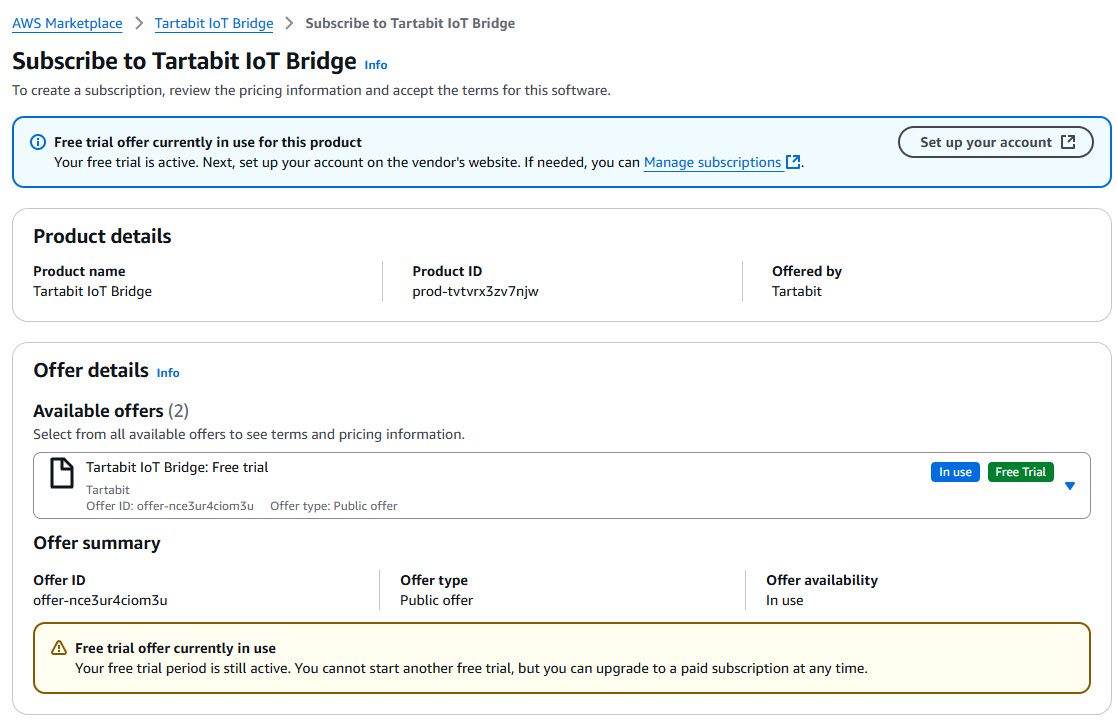Screen dimensions: 1118x720
Task: Click current breadcrumb Subscribe to Tartabit IoT Bridge
Action: 410,24
